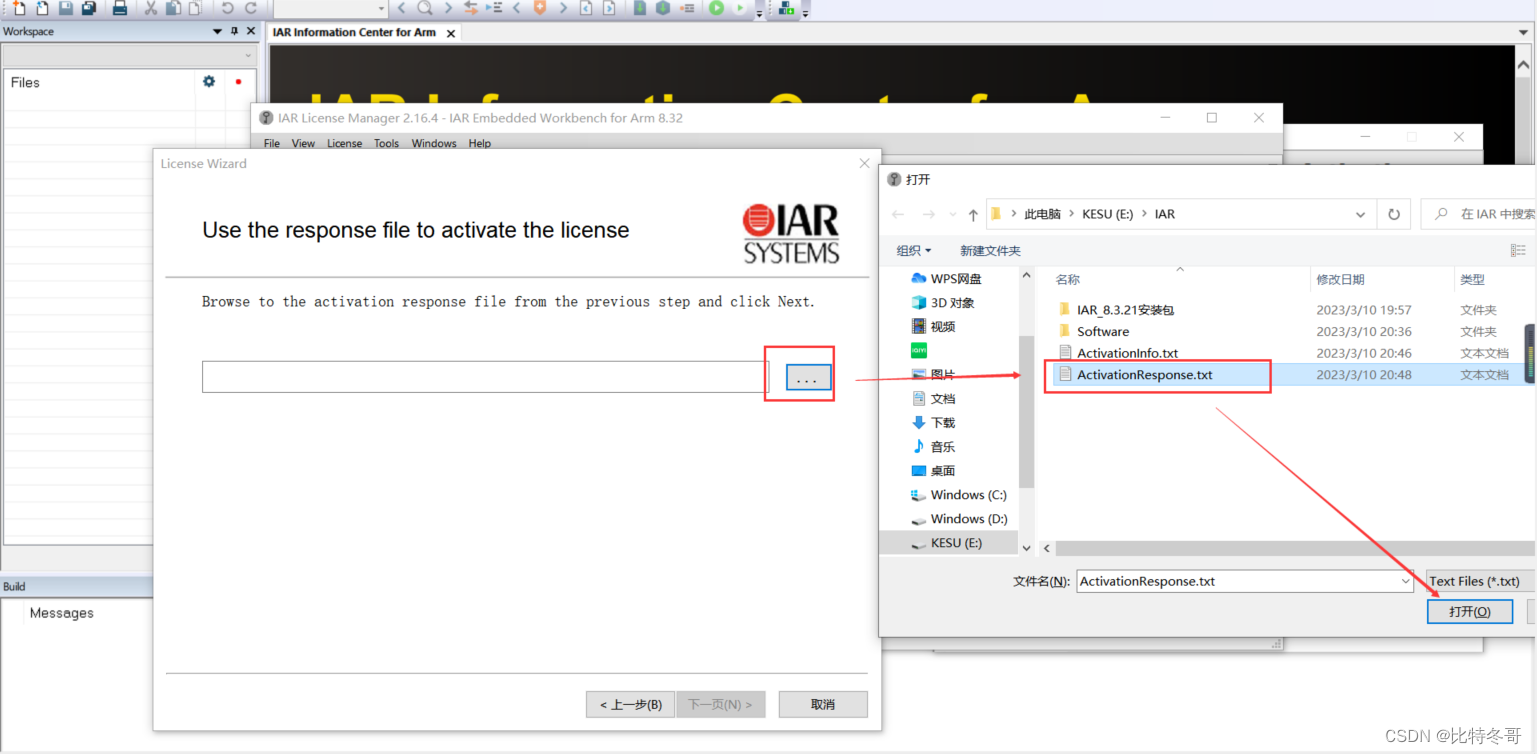Image resolution: width=1537 pixels, height=754 pixels.
Task: Select ActivationResponse.txt file
Action: tap(1144, 374)
